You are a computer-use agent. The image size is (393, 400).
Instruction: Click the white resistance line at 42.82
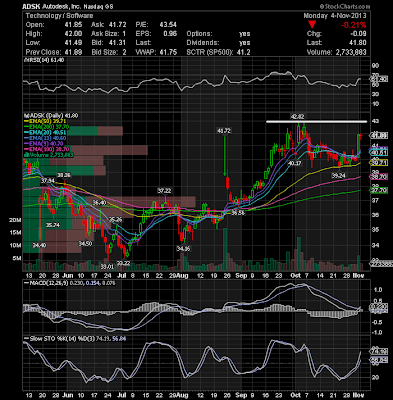point(316,122)
